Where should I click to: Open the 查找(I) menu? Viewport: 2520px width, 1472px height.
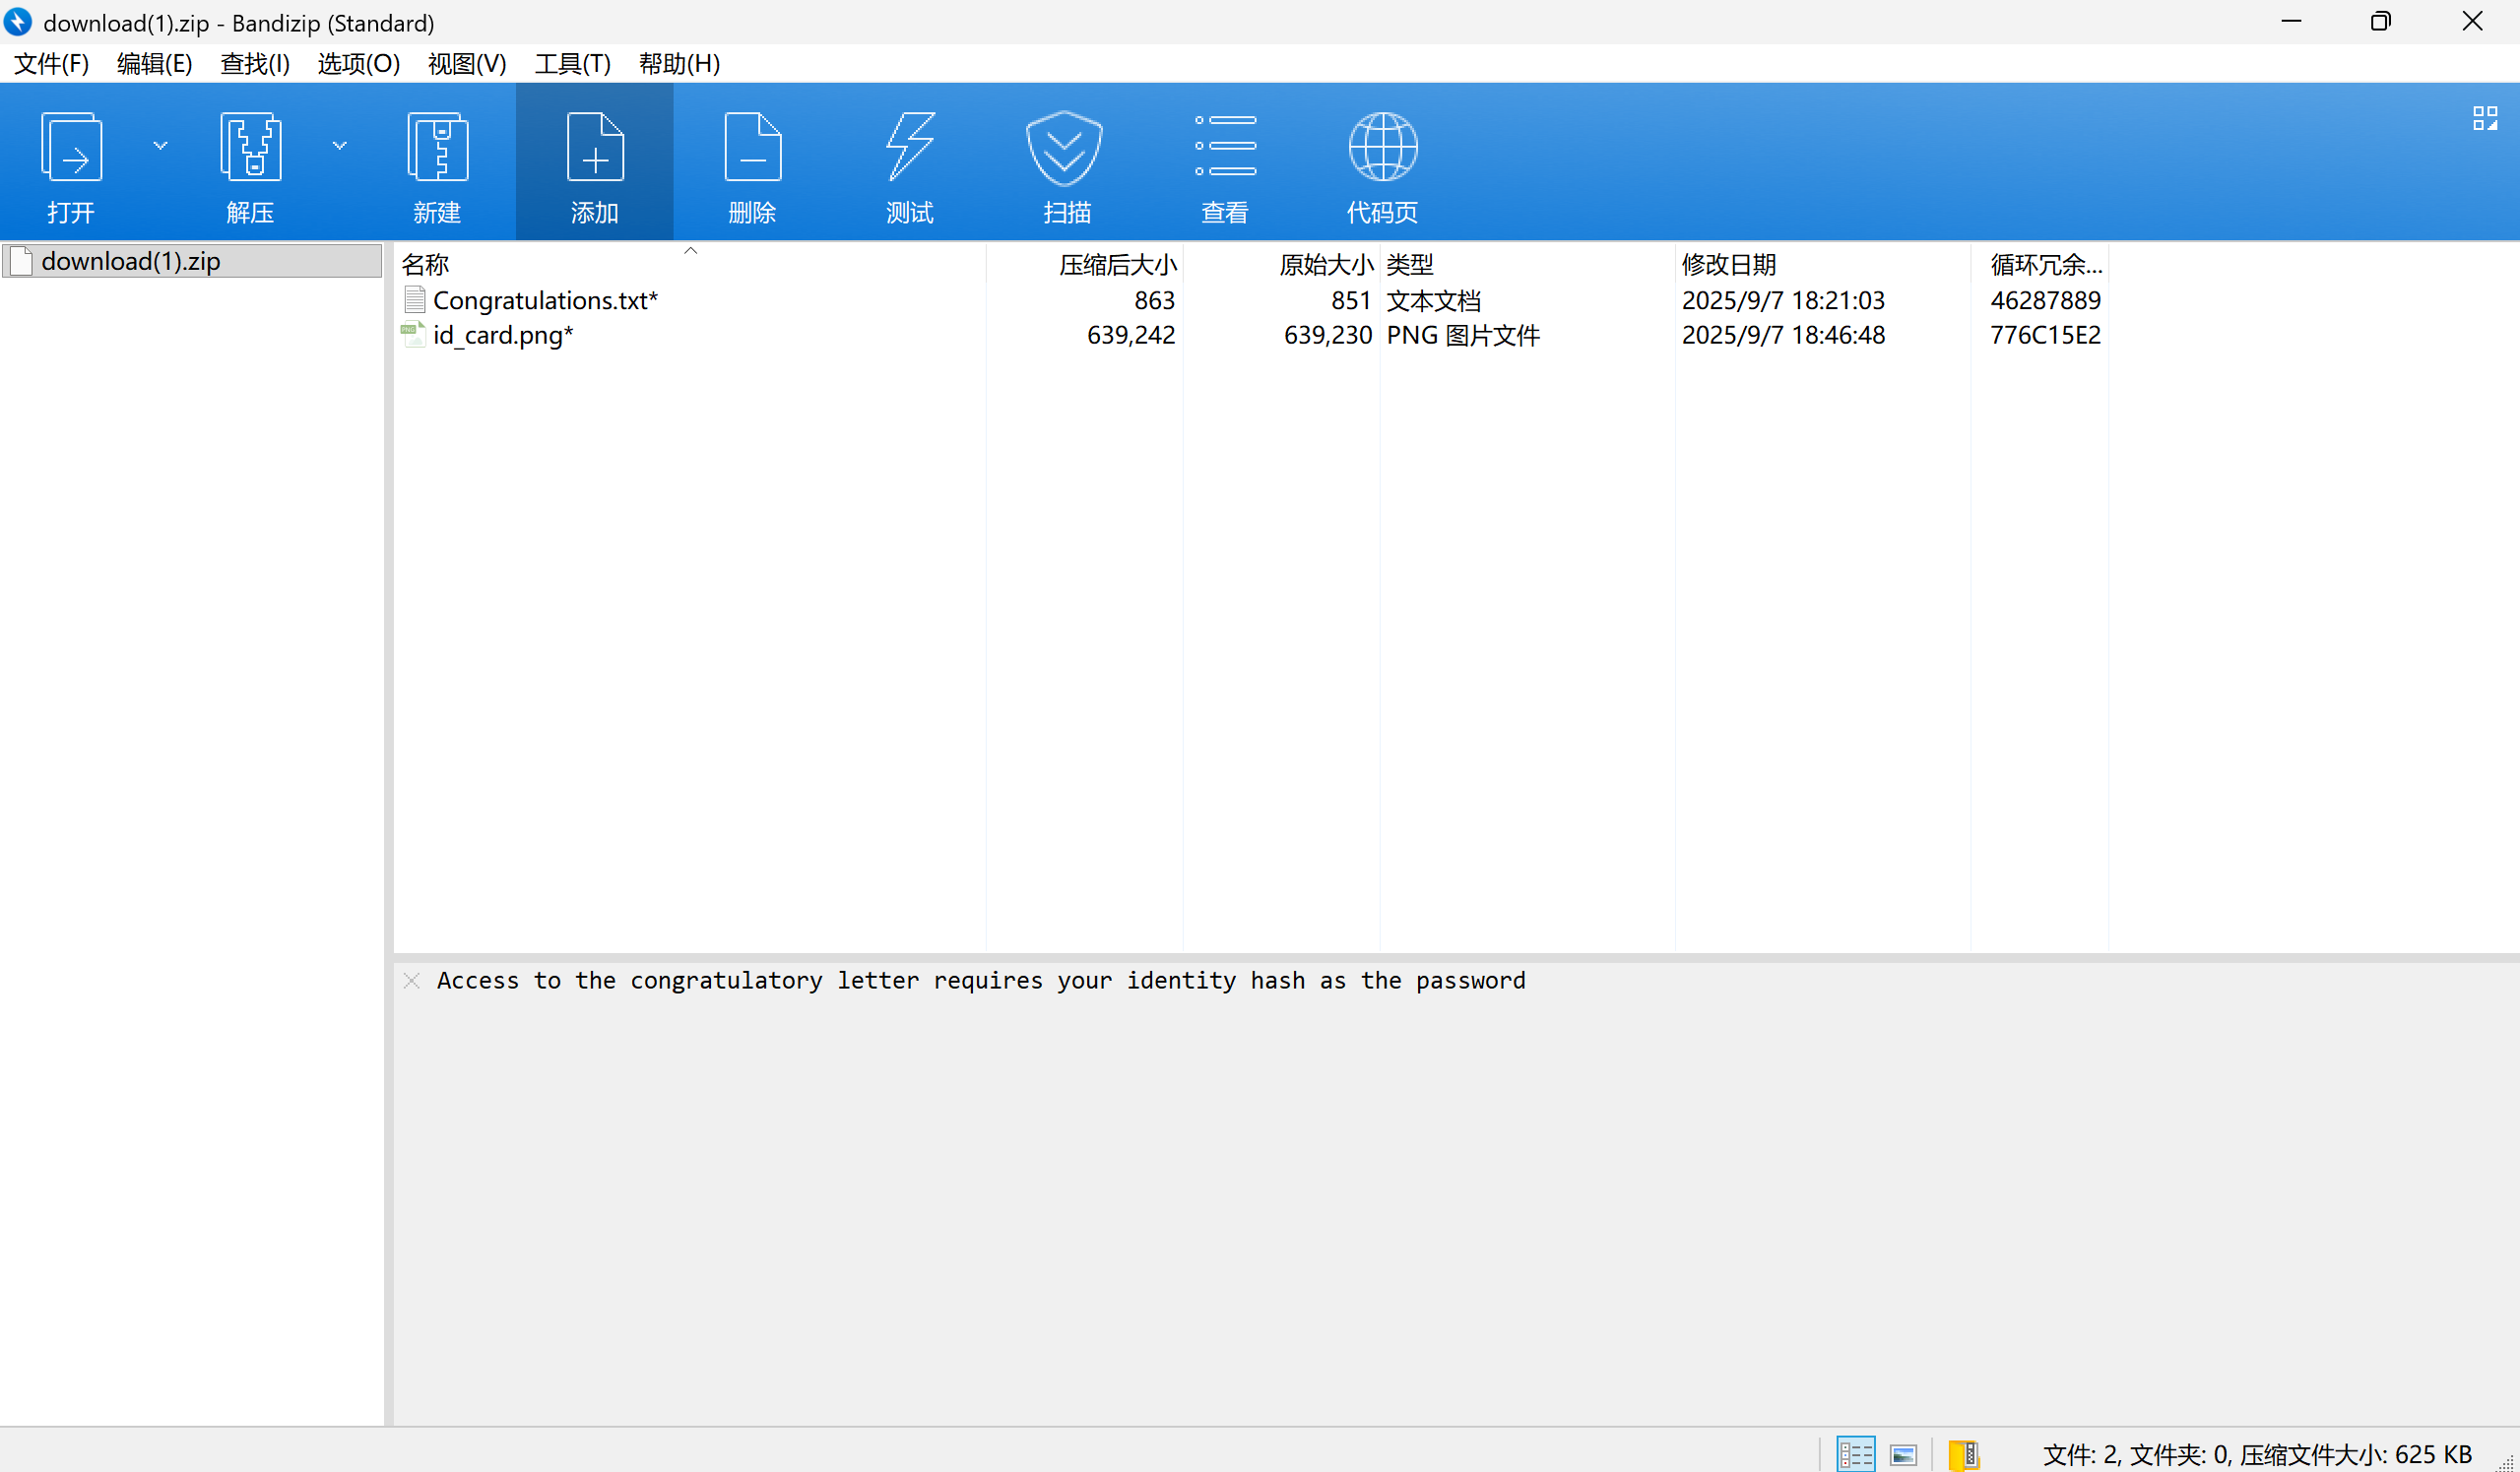255,64
